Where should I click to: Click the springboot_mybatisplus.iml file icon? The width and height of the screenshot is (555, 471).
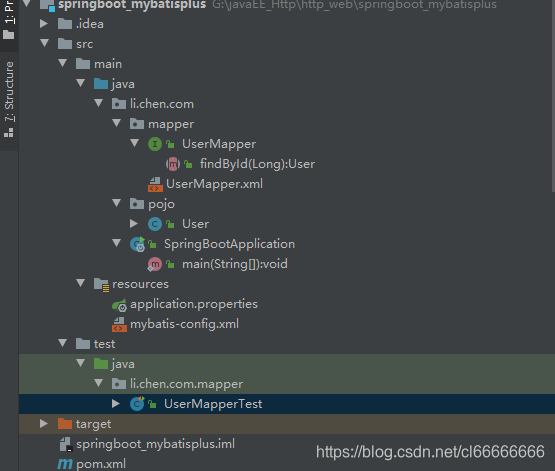[x=66, y=444]
